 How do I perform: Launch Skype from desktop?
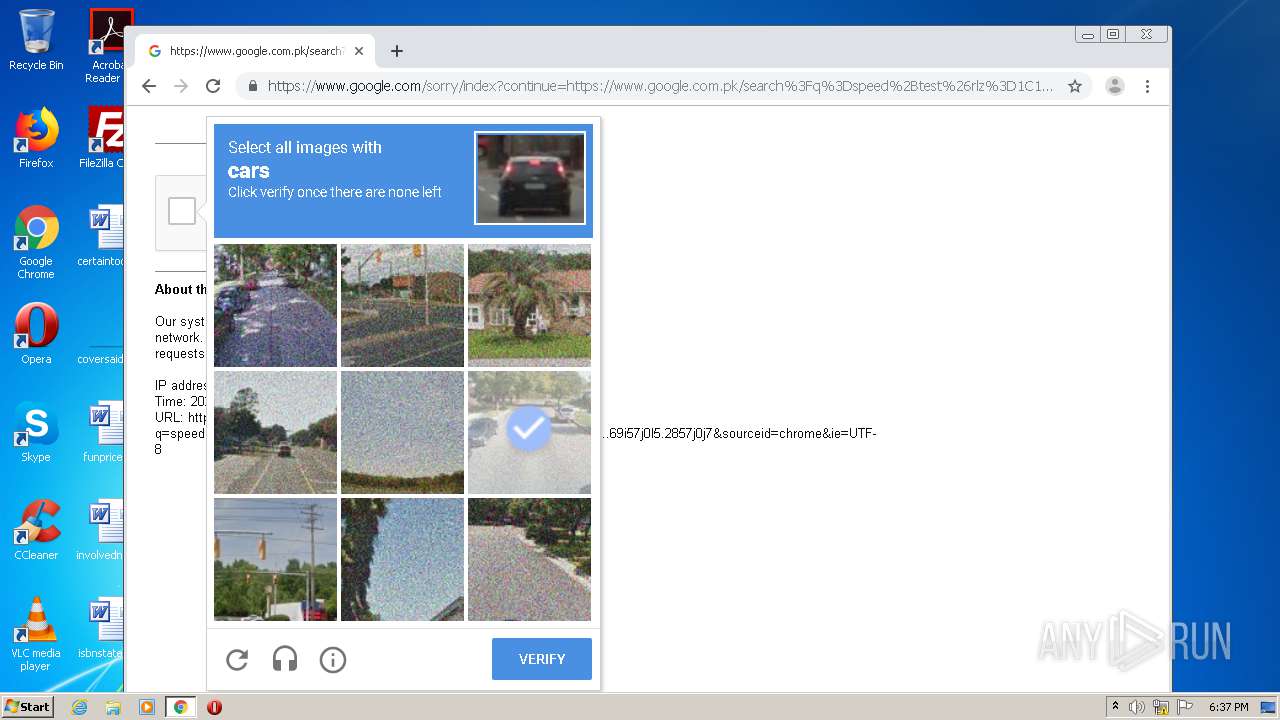coord(36,432)
